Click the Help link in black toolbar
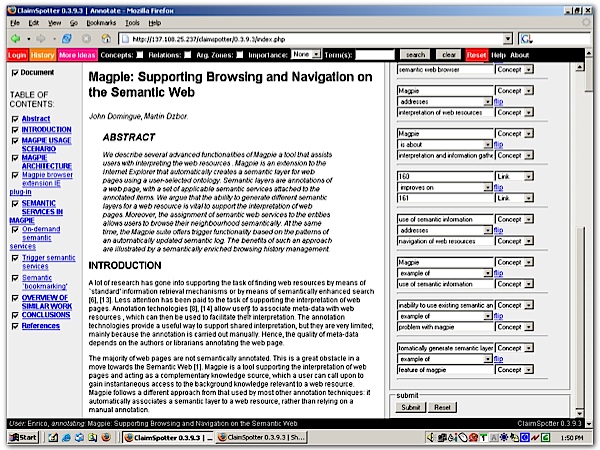The width and height of the screenshot is (600, 450). [x=498, y=55]
